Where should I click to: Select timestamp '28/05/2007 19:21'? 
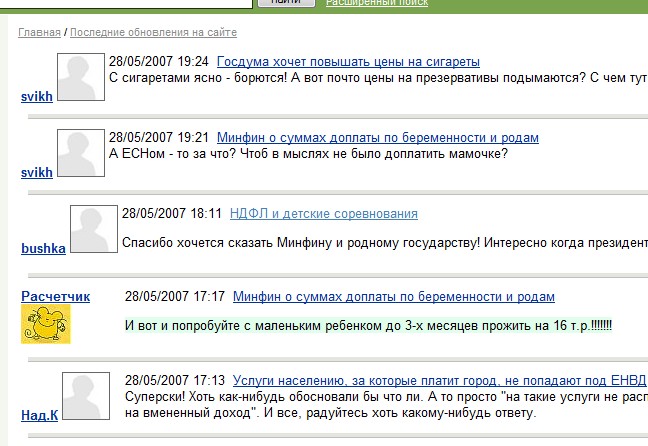click(159, 138)
